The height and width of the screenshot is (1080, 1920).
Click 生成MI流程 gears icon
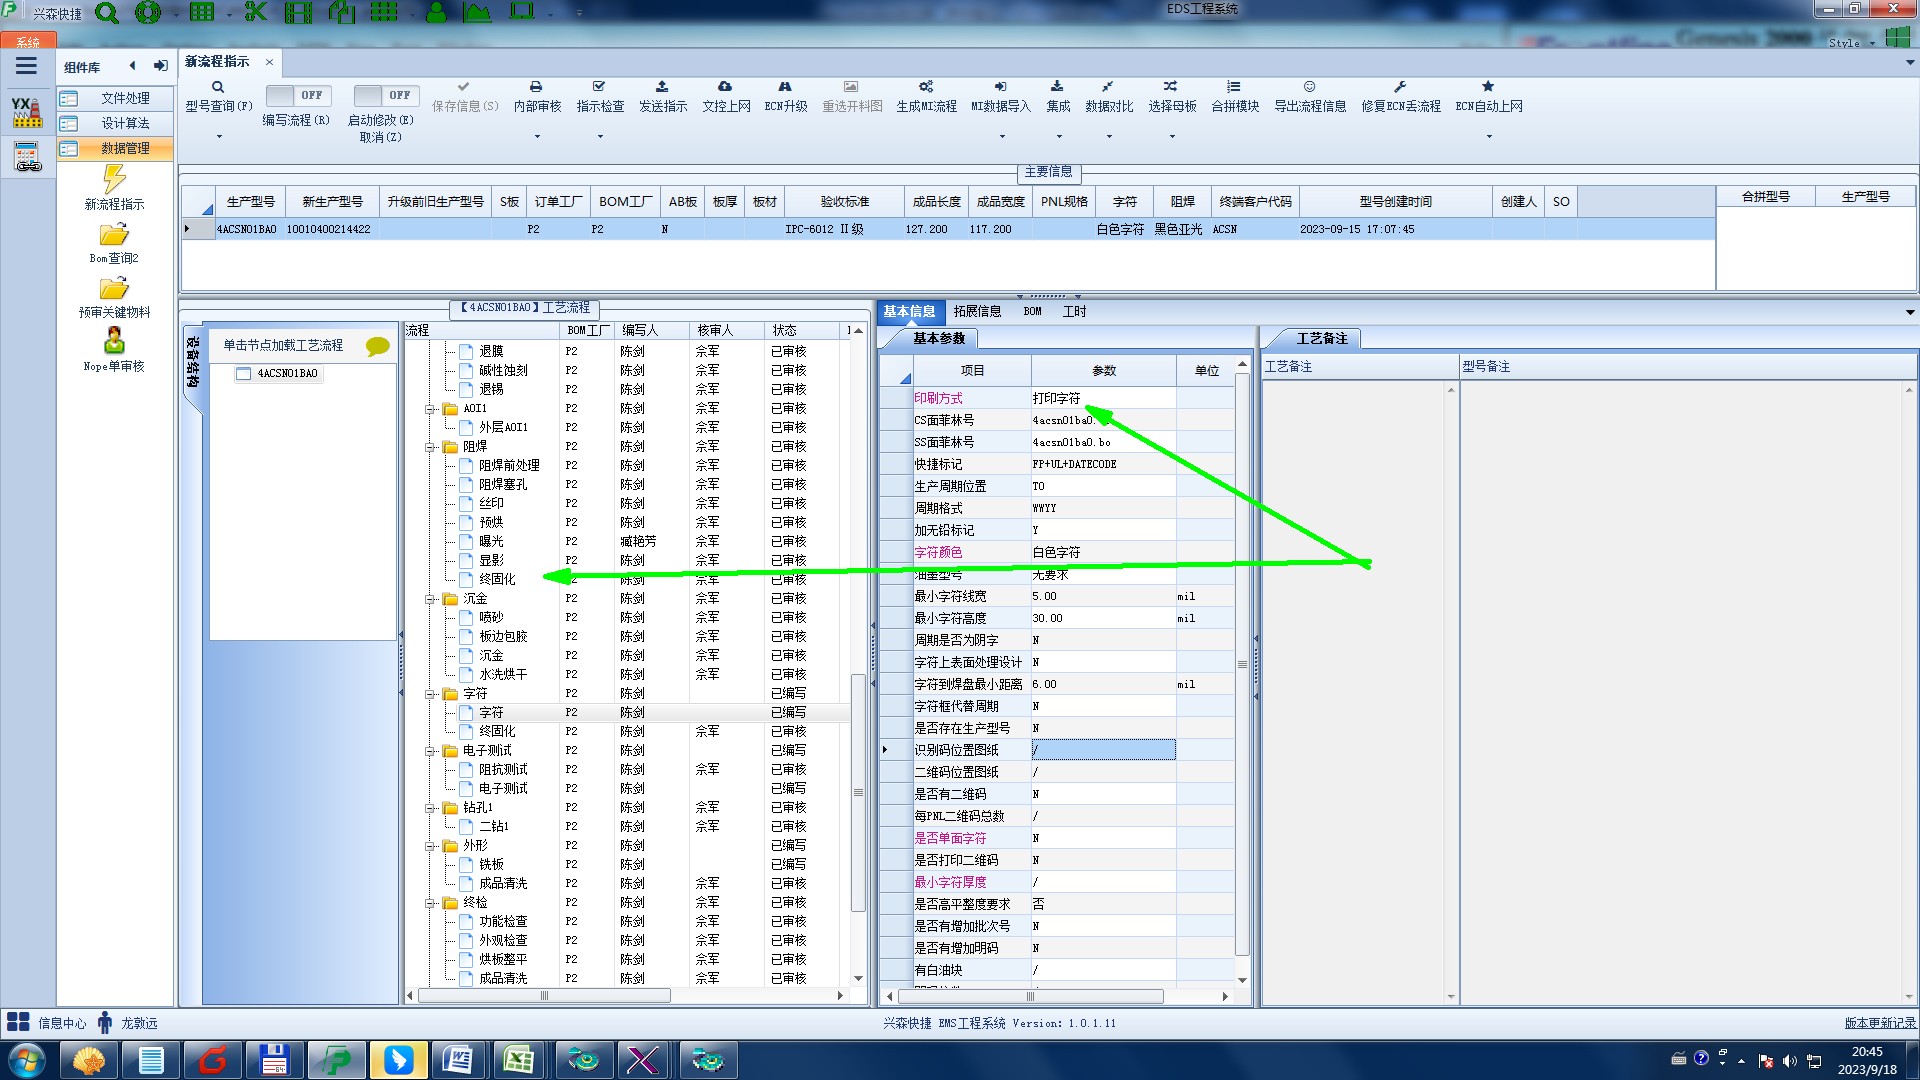(926, 88)
